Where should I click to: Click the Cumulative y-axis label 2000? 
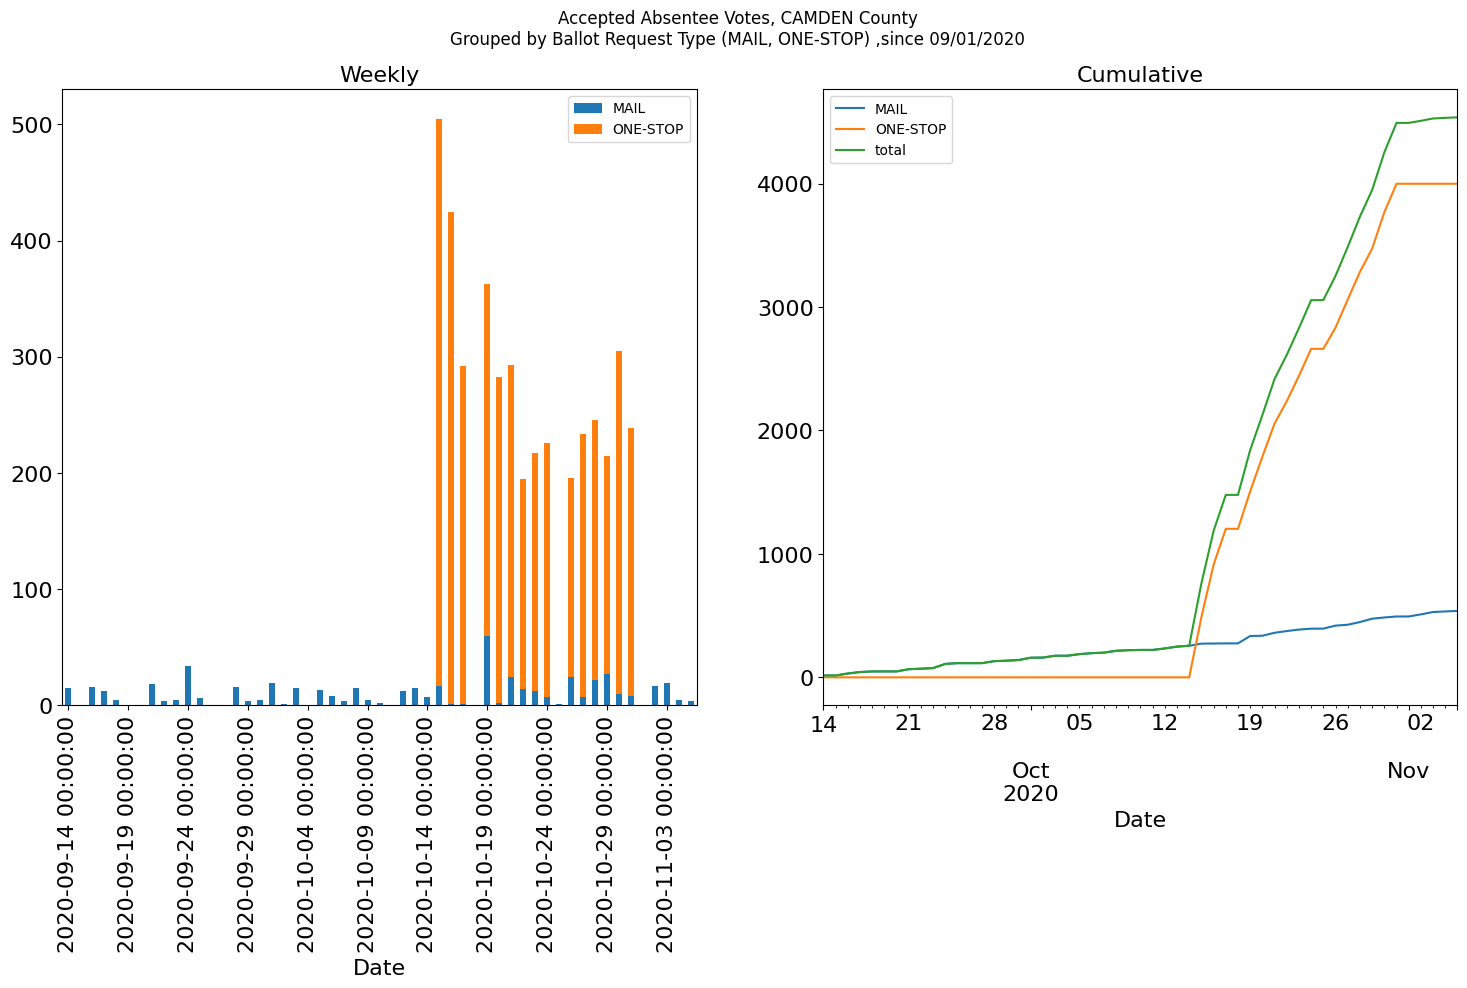pyautogui.click(x=783, y=431)
